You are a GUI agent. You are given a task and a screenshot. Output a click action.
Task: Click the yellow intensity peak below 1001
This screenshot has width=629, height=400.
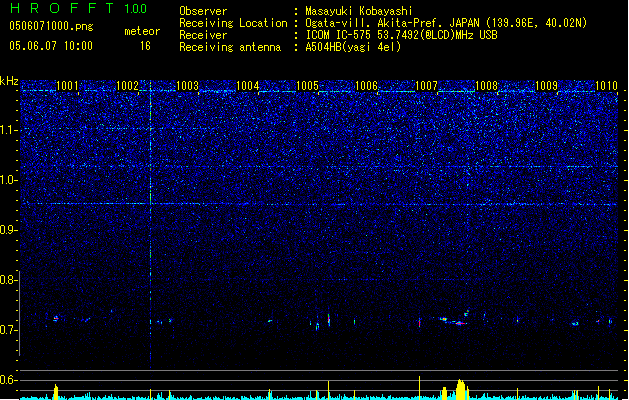click(56, 392)
